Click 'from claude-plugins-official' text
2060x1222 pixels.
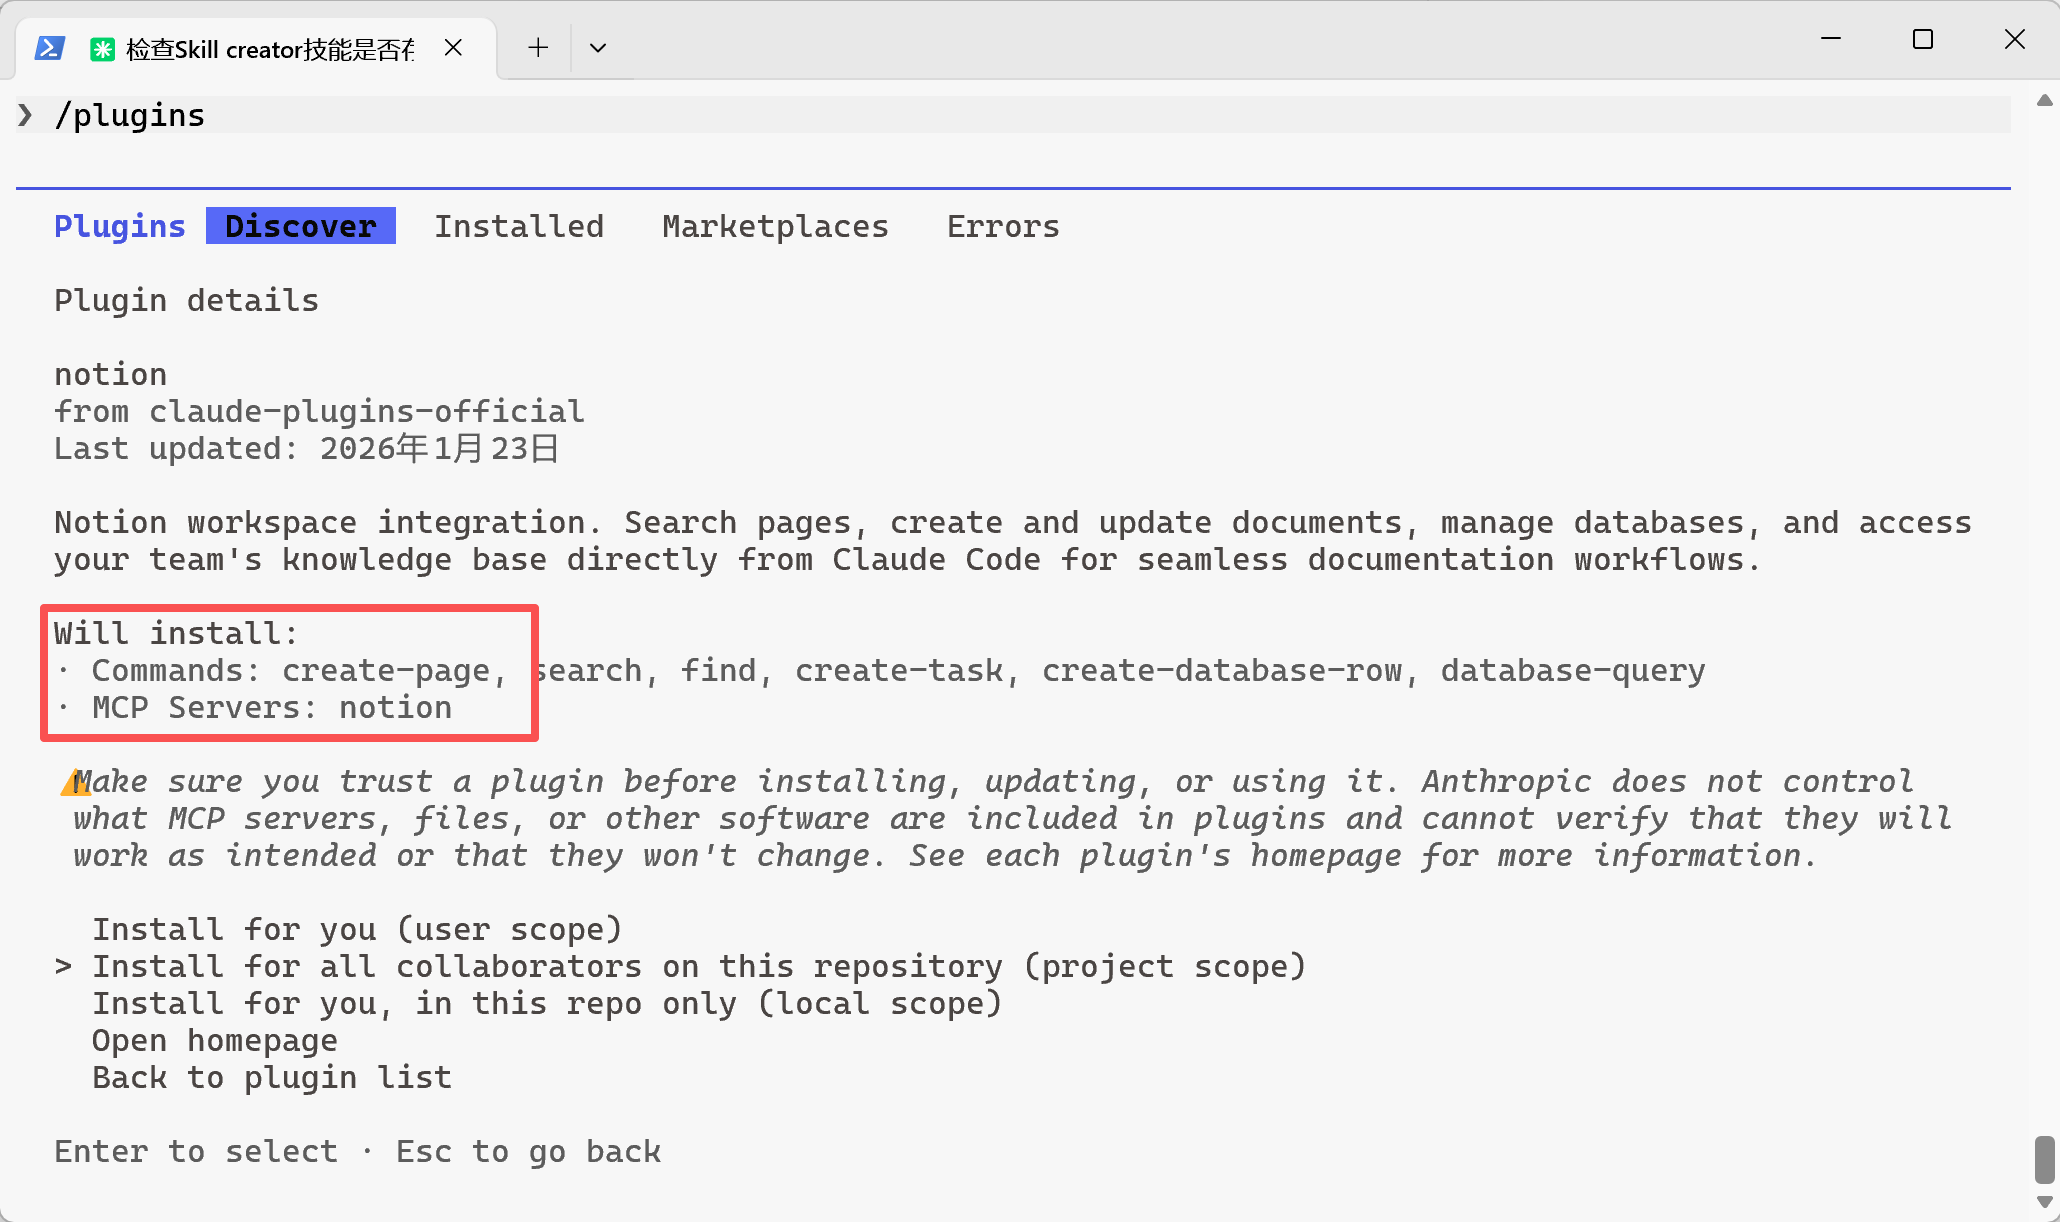pos(319,411)
